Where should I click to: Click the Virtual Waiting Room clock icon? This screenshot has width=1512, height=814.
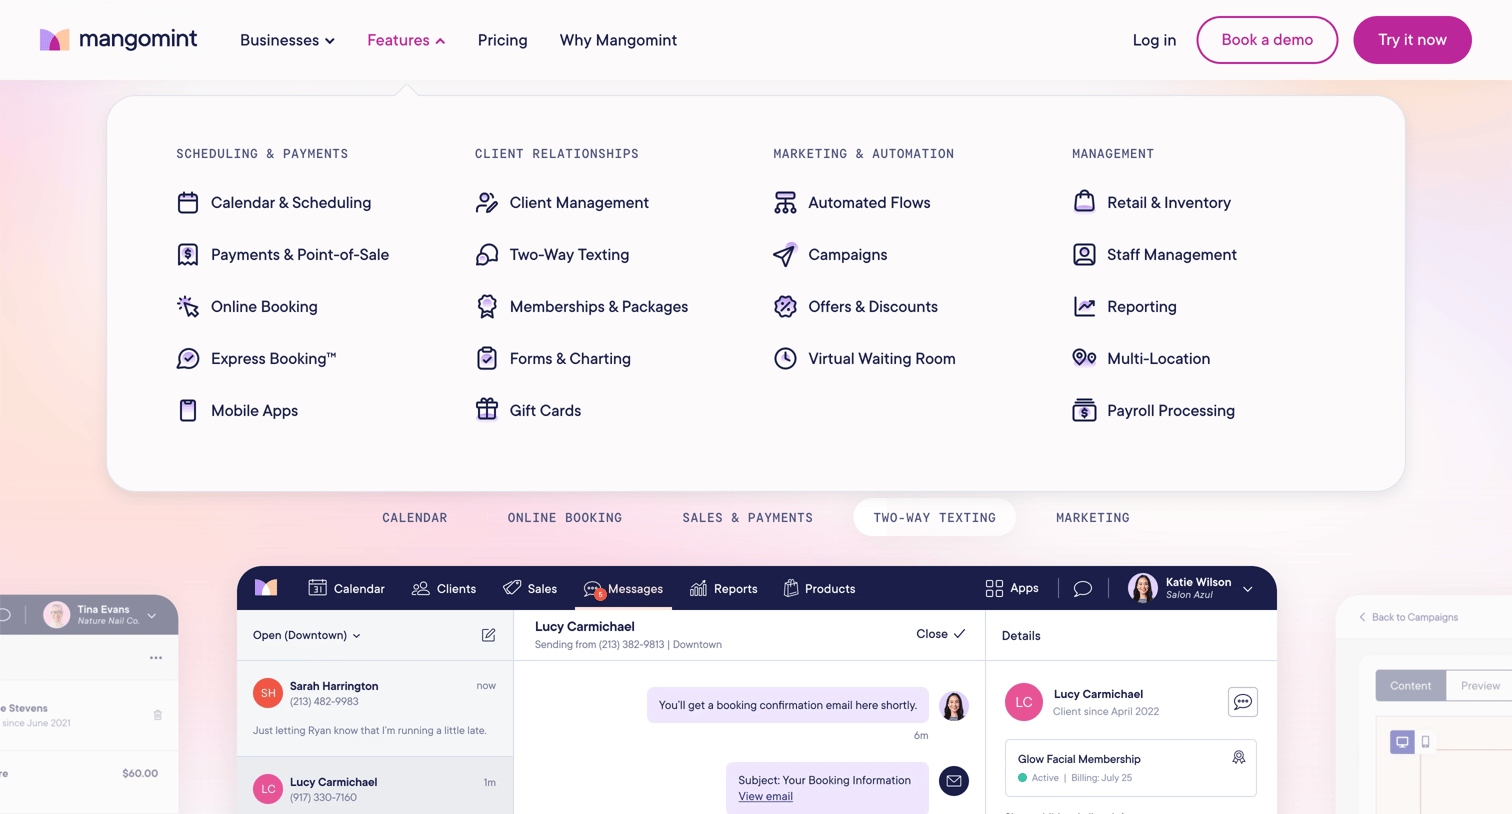785,359
